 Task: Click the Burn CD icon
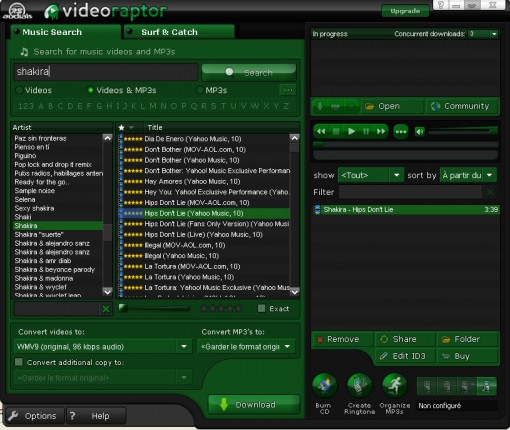(x=324, y=386)
